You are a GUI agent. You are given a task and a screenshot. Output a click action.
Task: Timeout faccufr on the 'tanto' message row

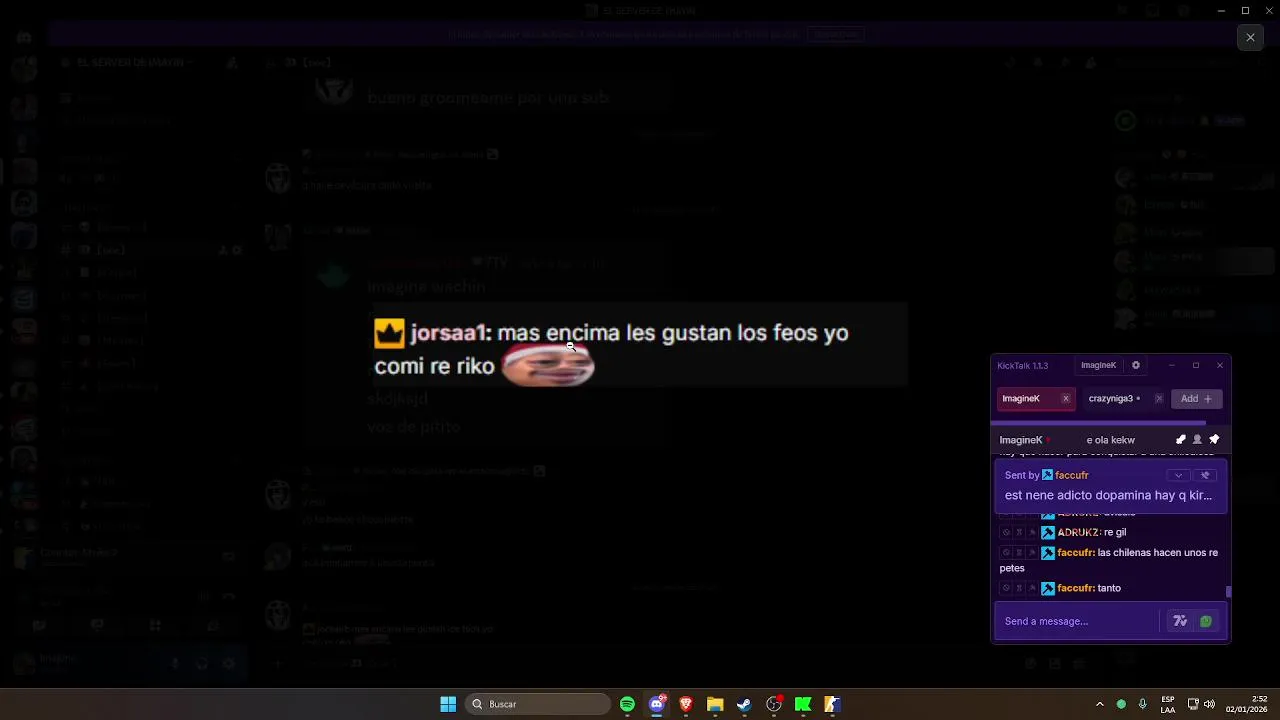click(x=1019, y=588)
